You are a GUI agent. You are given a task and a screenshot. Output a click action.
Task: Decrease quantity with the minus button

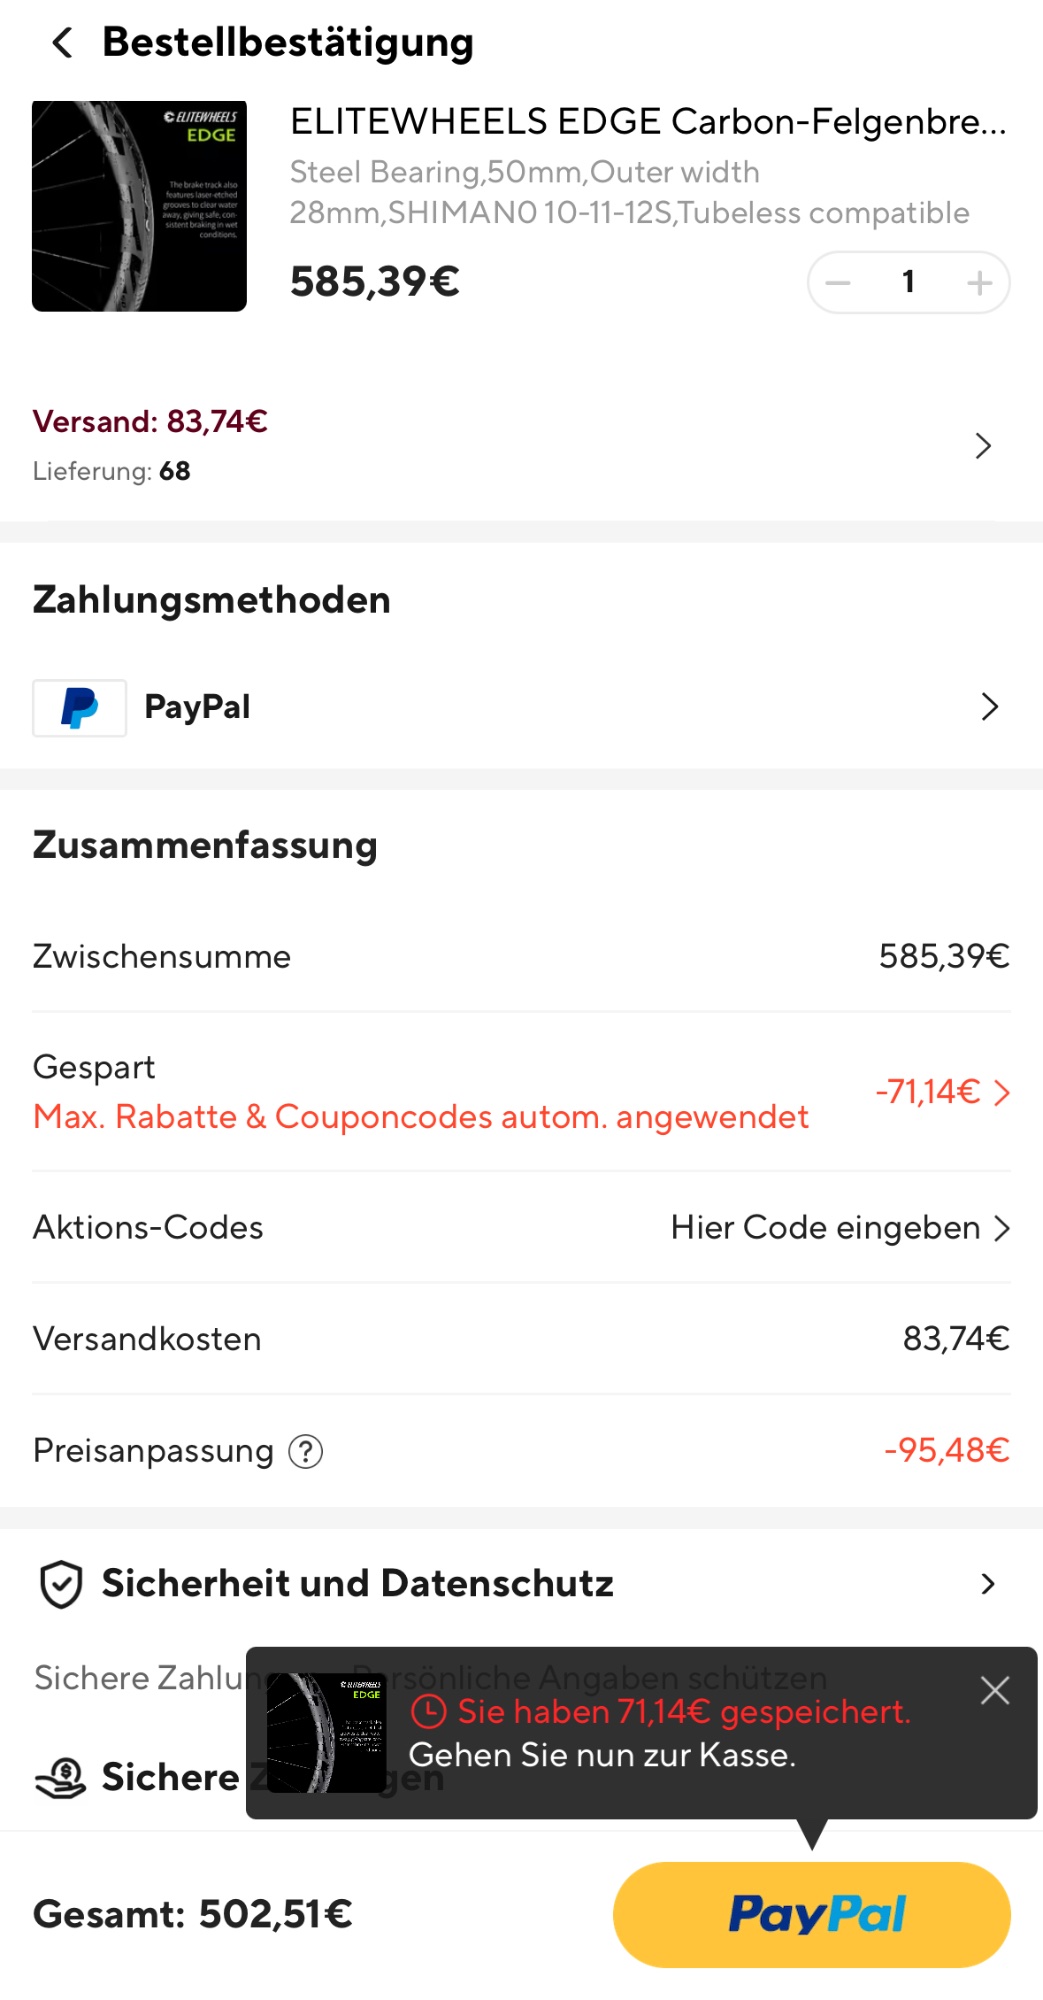[838, 283]
